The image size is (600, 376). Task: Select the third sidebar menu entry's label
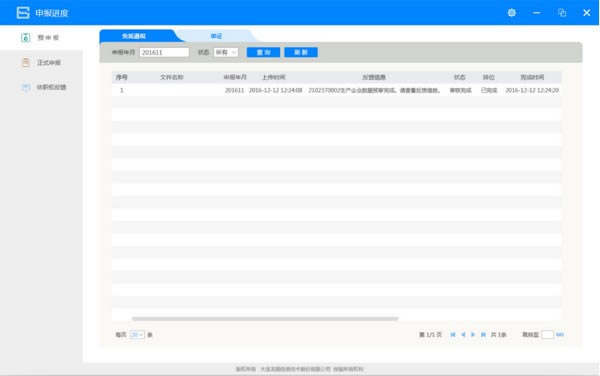(51, 87)
